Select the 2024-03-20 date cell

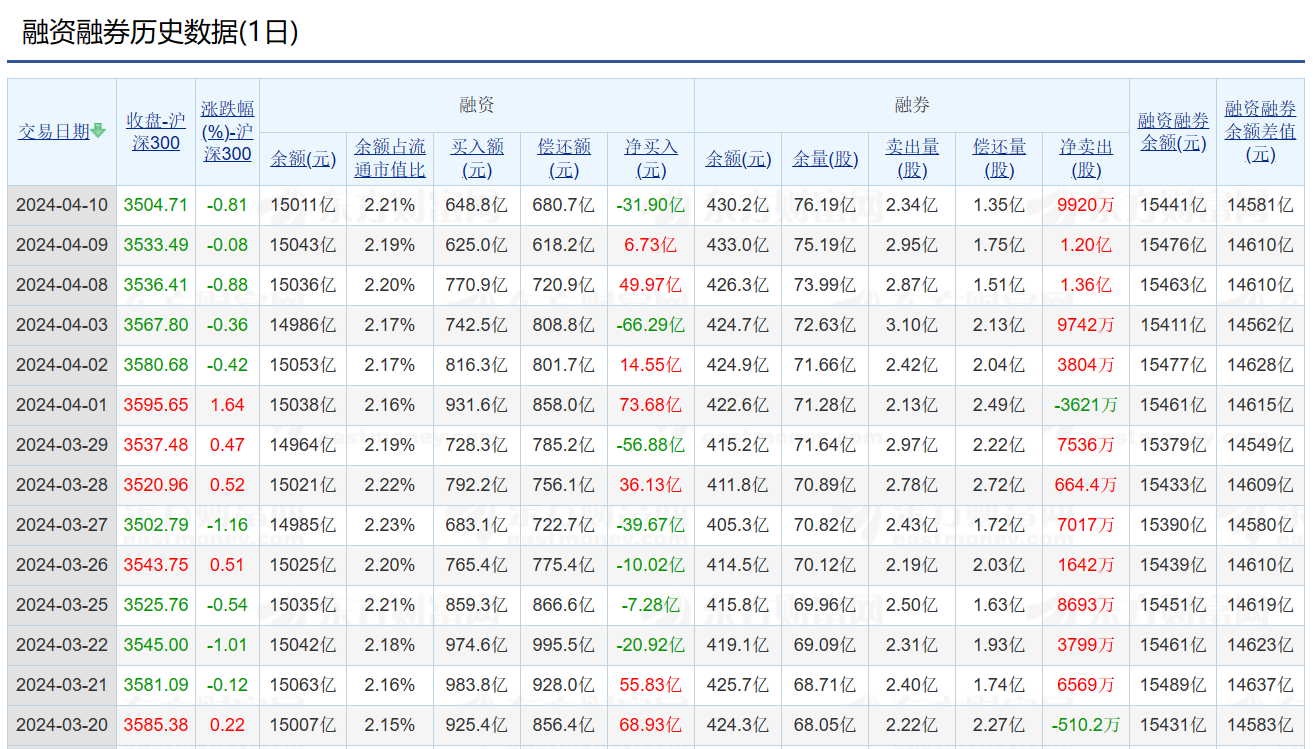(x=62, y=725)
